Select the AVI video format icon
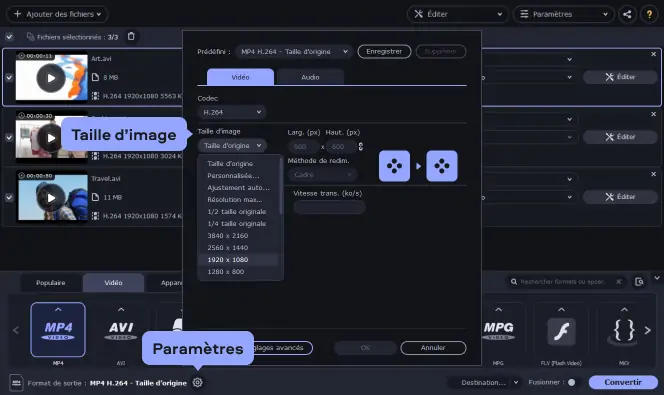This screenshot has width=664, height=395. pos(121,330)
